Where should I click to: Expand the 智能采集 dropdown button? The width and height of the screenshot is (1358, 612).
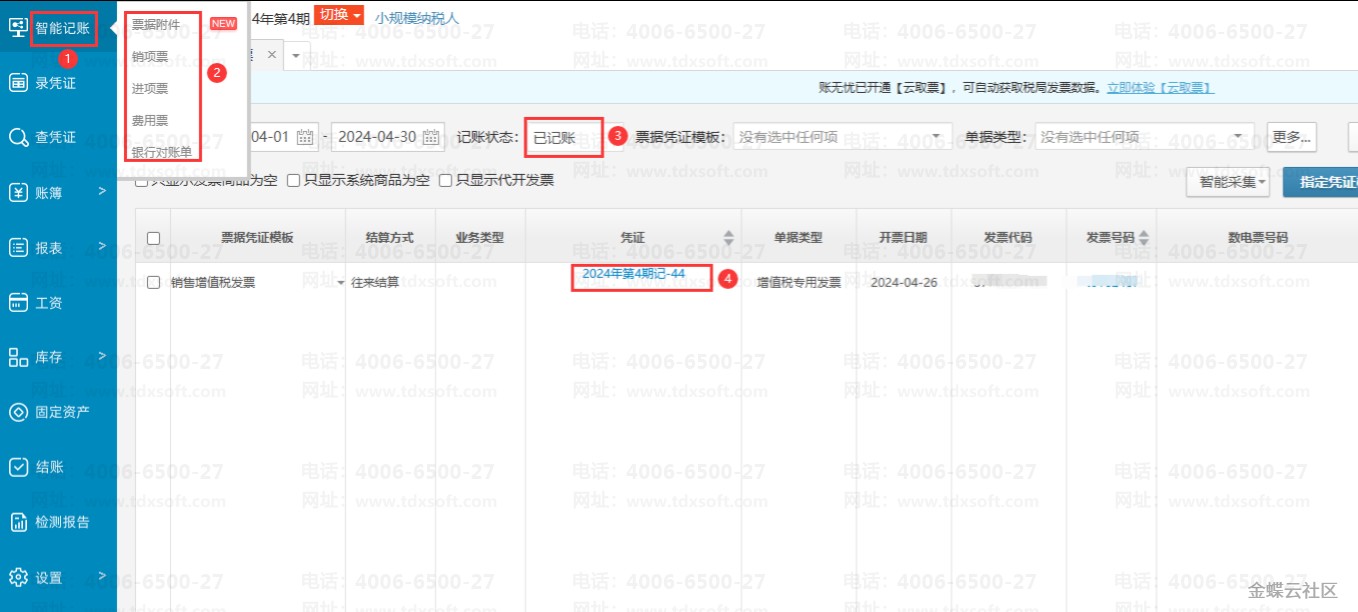(1227, 182)
